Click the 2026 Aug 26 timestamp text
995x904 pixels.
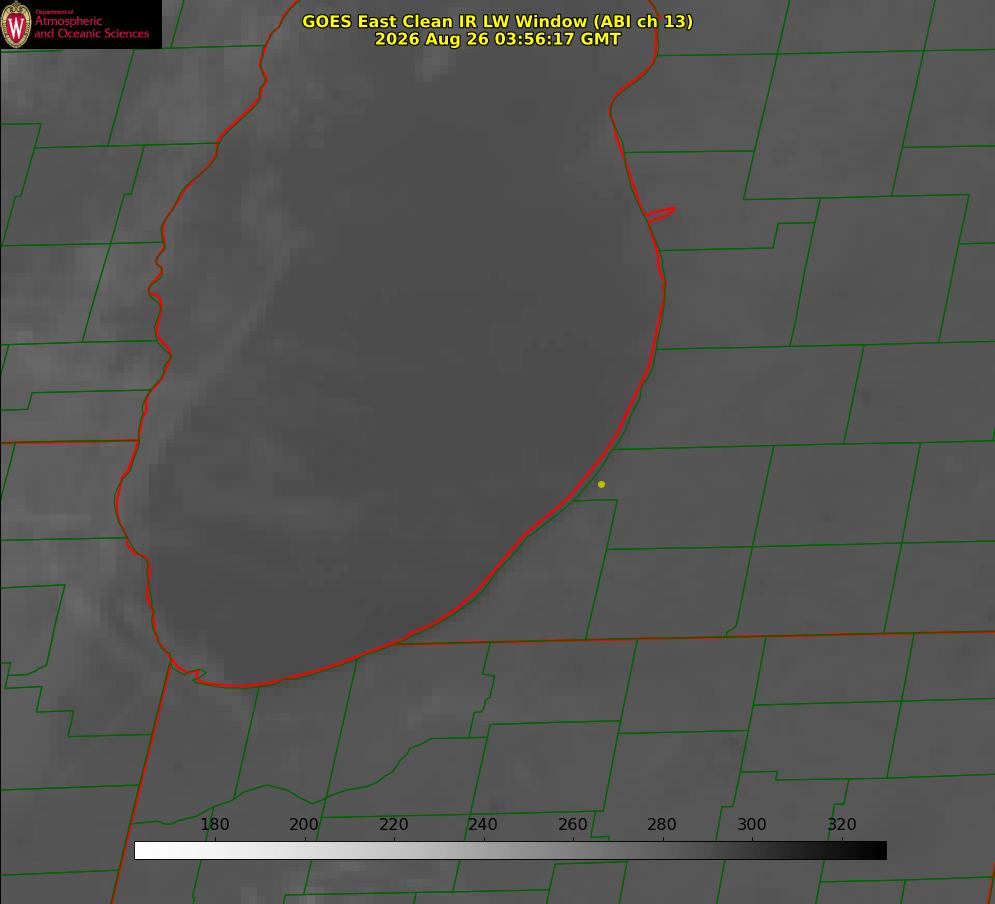click(x=497, y=39)
